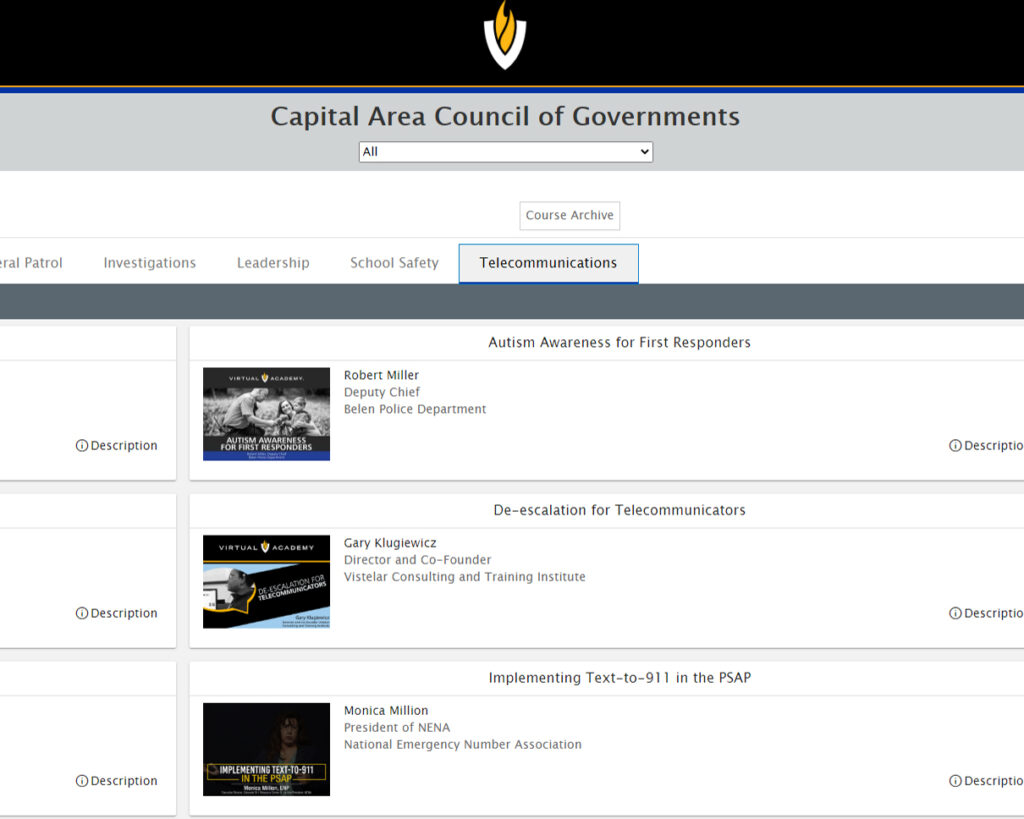Image resolution: width=1024 pixels, height=819 pixels.
Task: Click instructor name Robert Miller
Action: click(381, 375)
